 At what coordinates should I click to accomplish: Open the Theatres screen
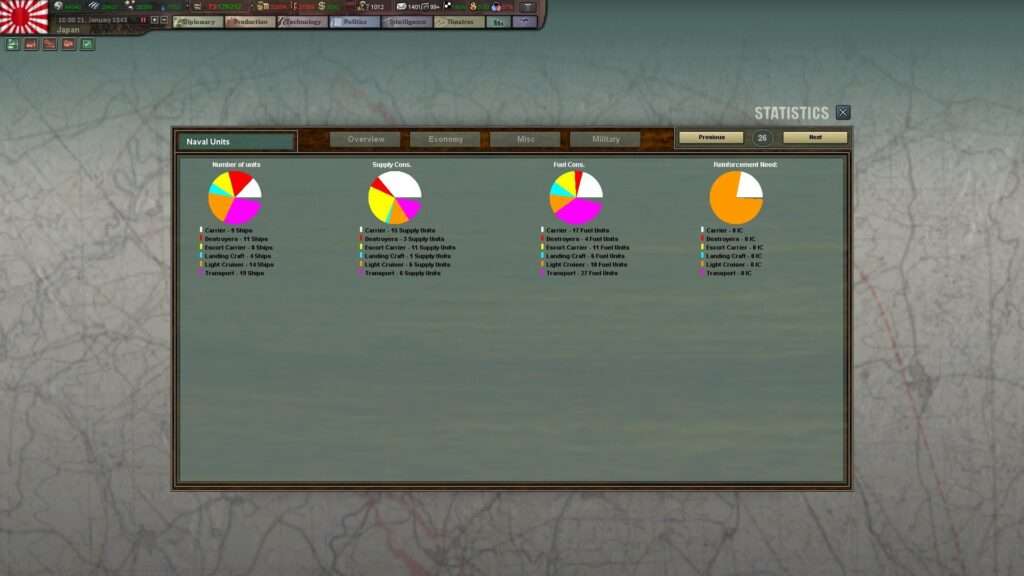(459, 22)
